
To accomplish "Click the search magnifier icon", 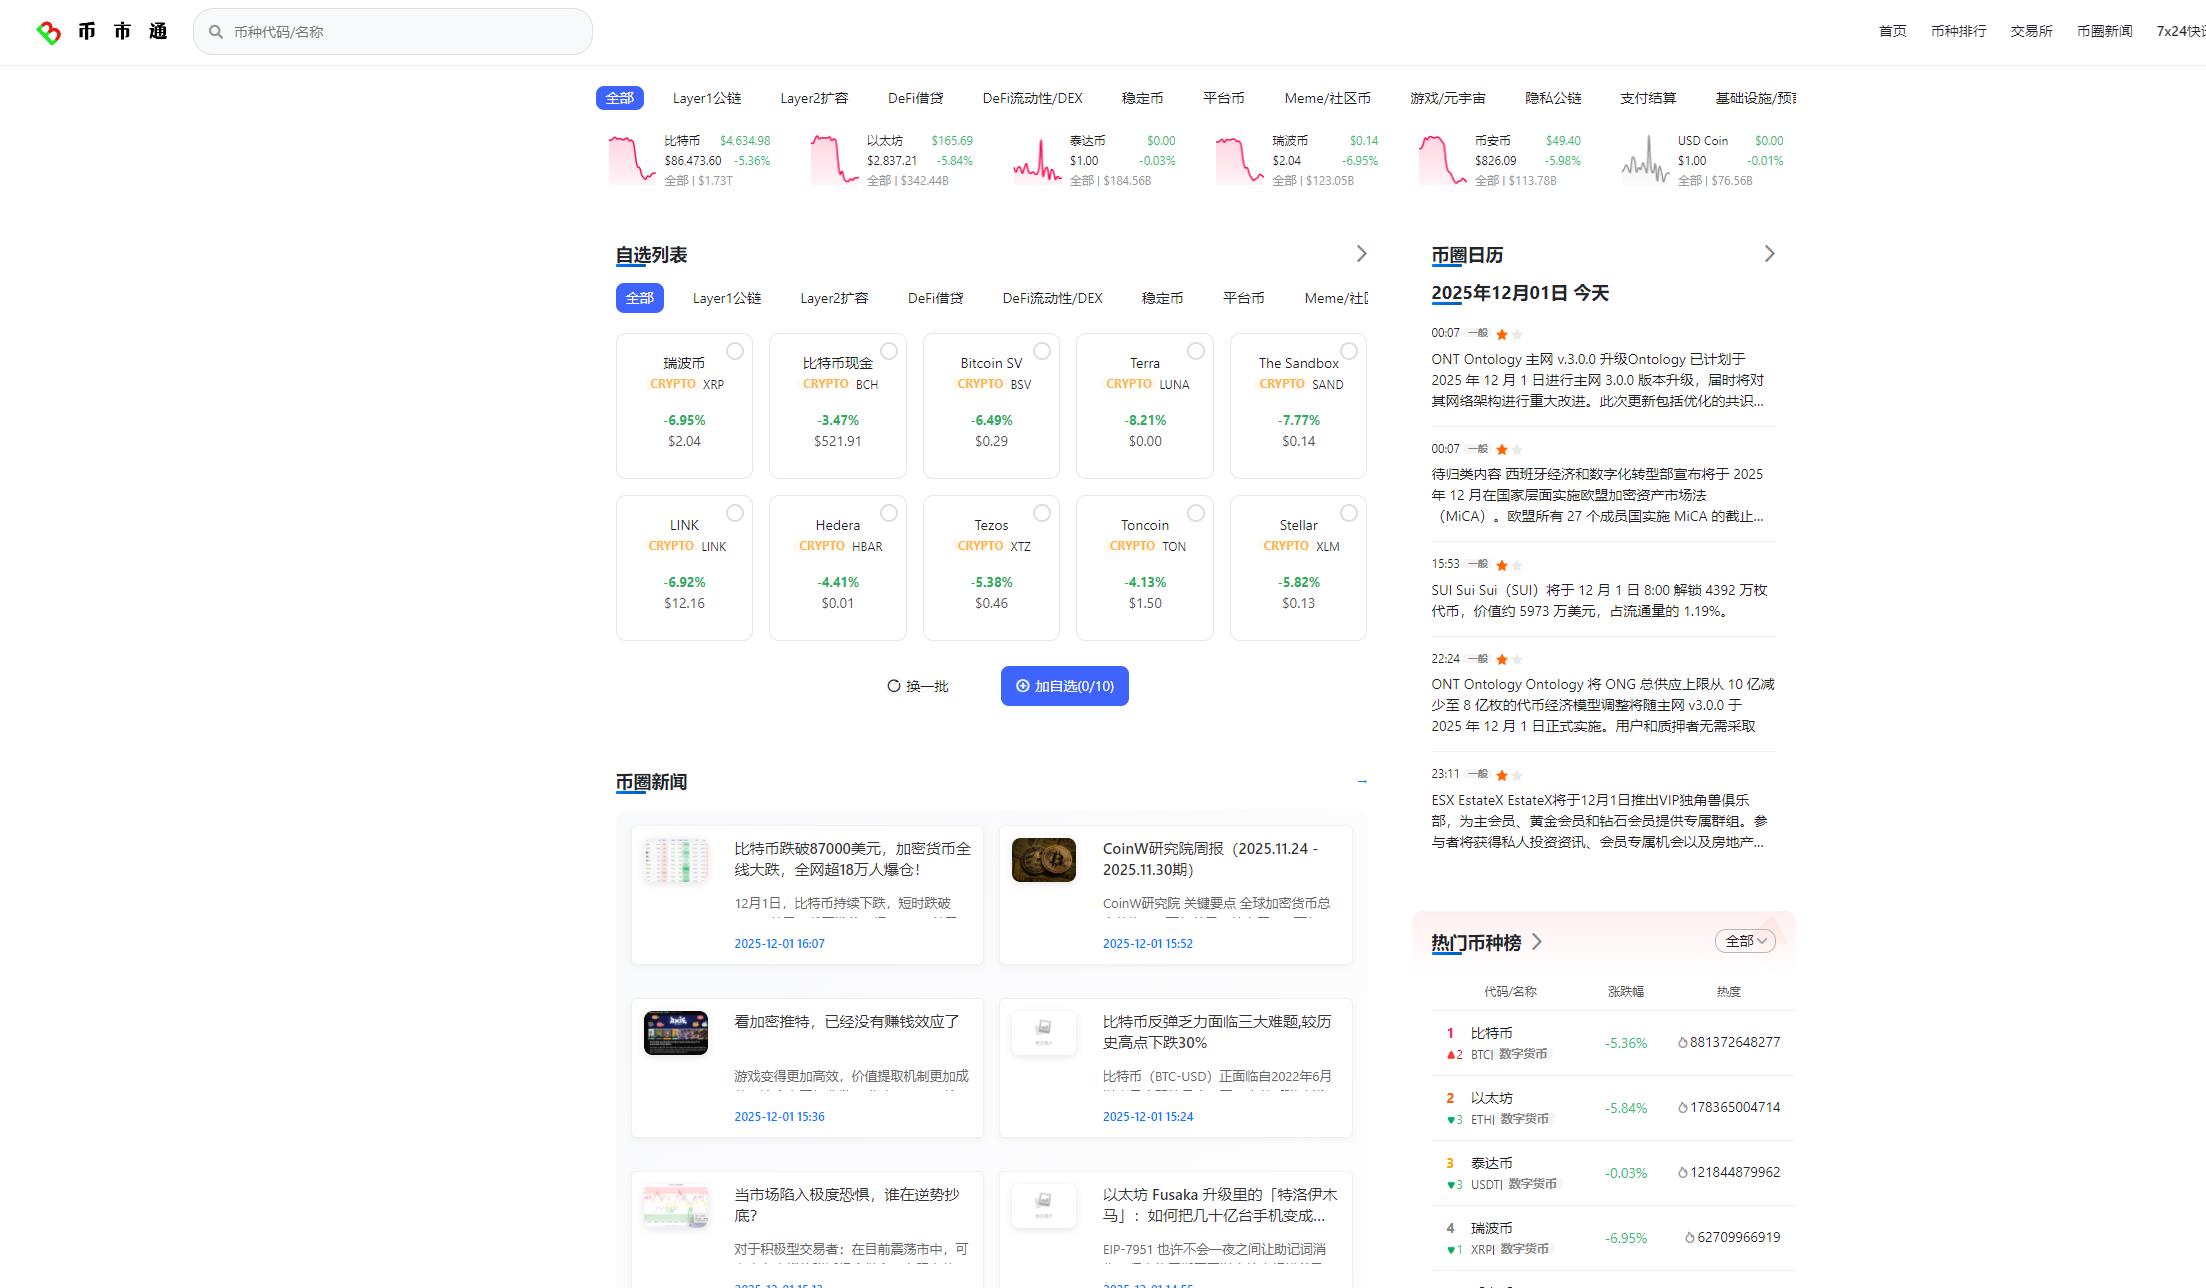I will pos(215,31).
